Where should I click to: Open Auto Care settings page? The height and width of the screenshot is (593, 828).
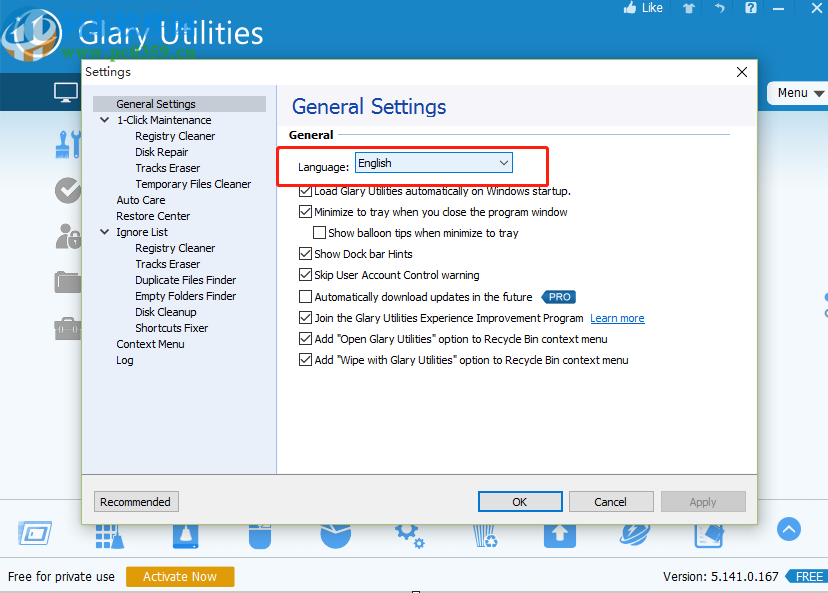[x=141, y=200]
